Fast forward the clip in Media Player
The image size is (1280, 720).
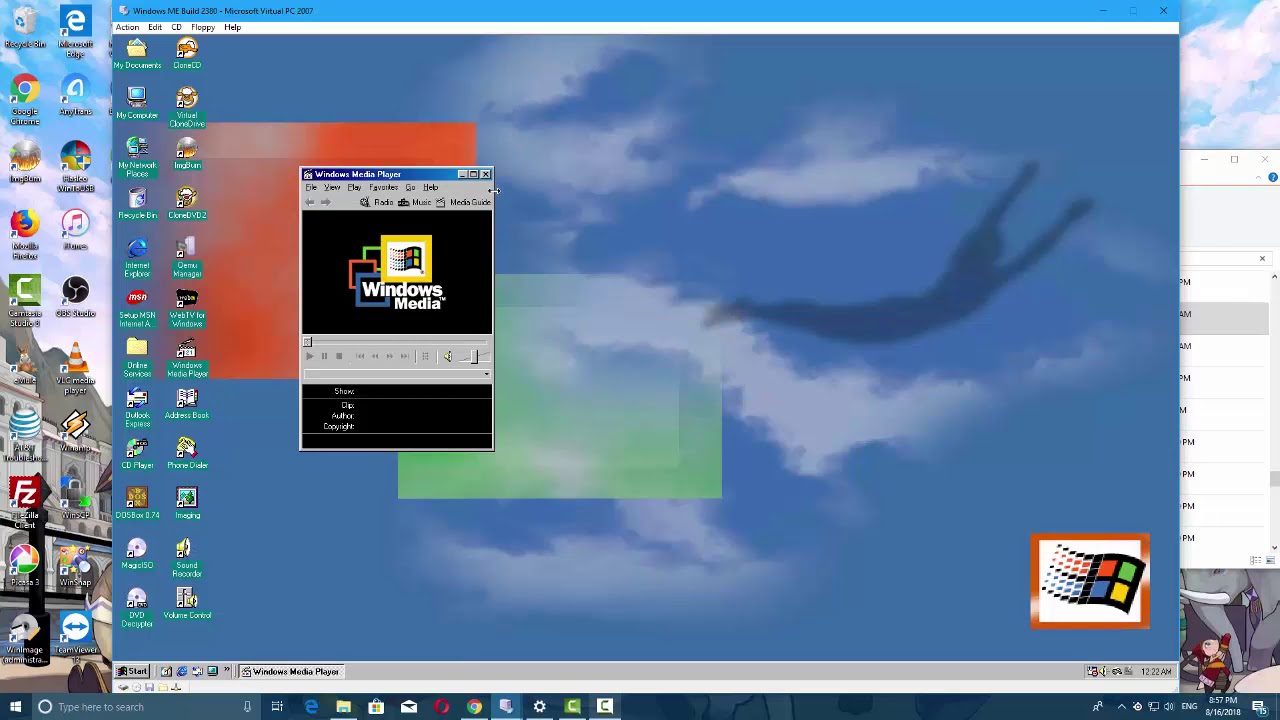point(389,356)
